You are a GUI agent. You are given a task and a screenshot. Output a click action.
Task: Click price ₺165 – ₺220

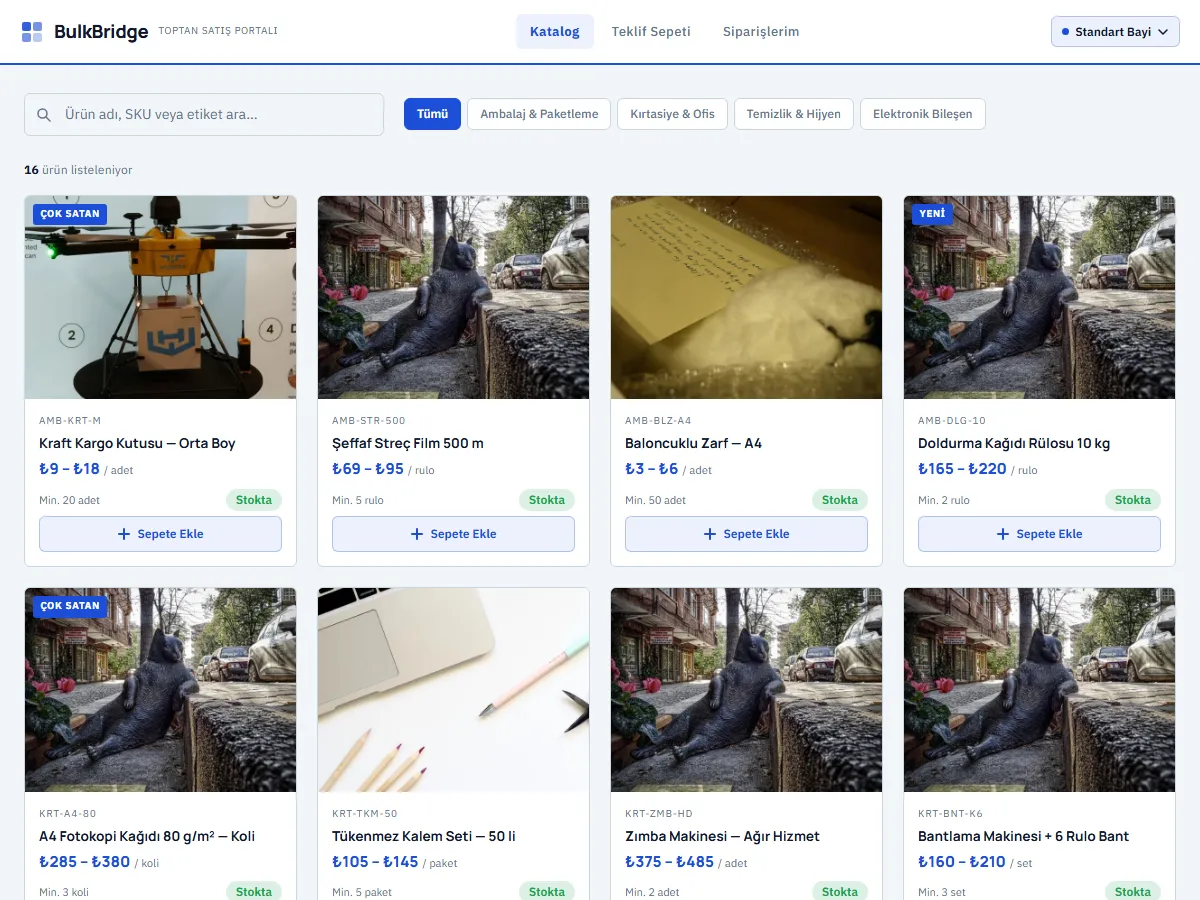(962, 469)
